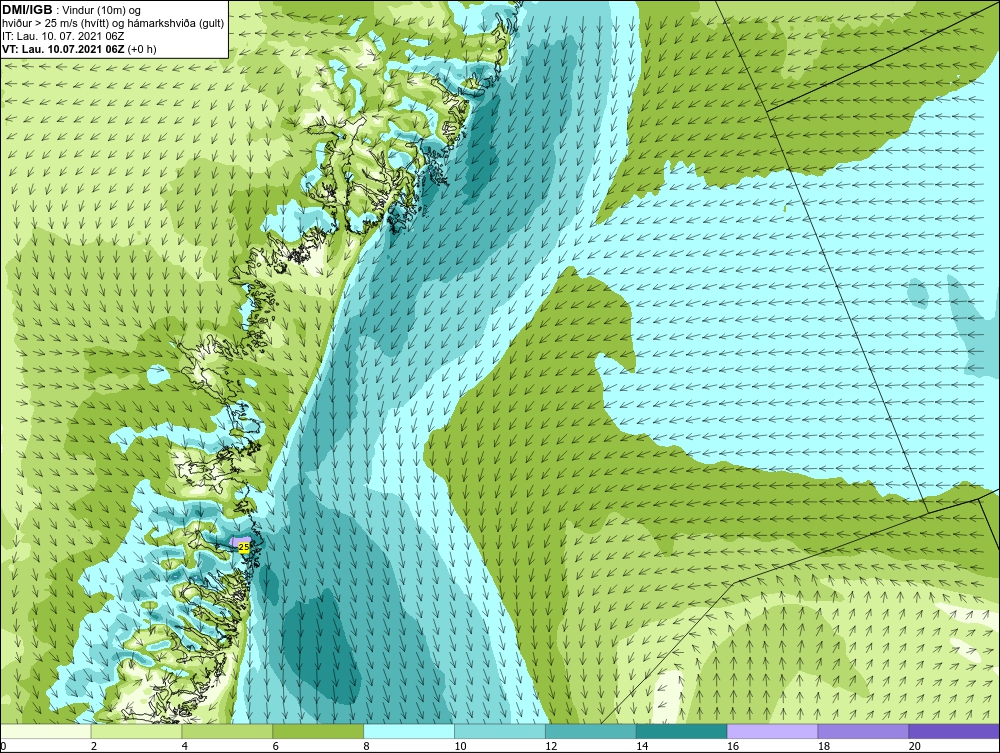
Task: Click the 2–4 m/s light green swatch
Action: [136, 731]
